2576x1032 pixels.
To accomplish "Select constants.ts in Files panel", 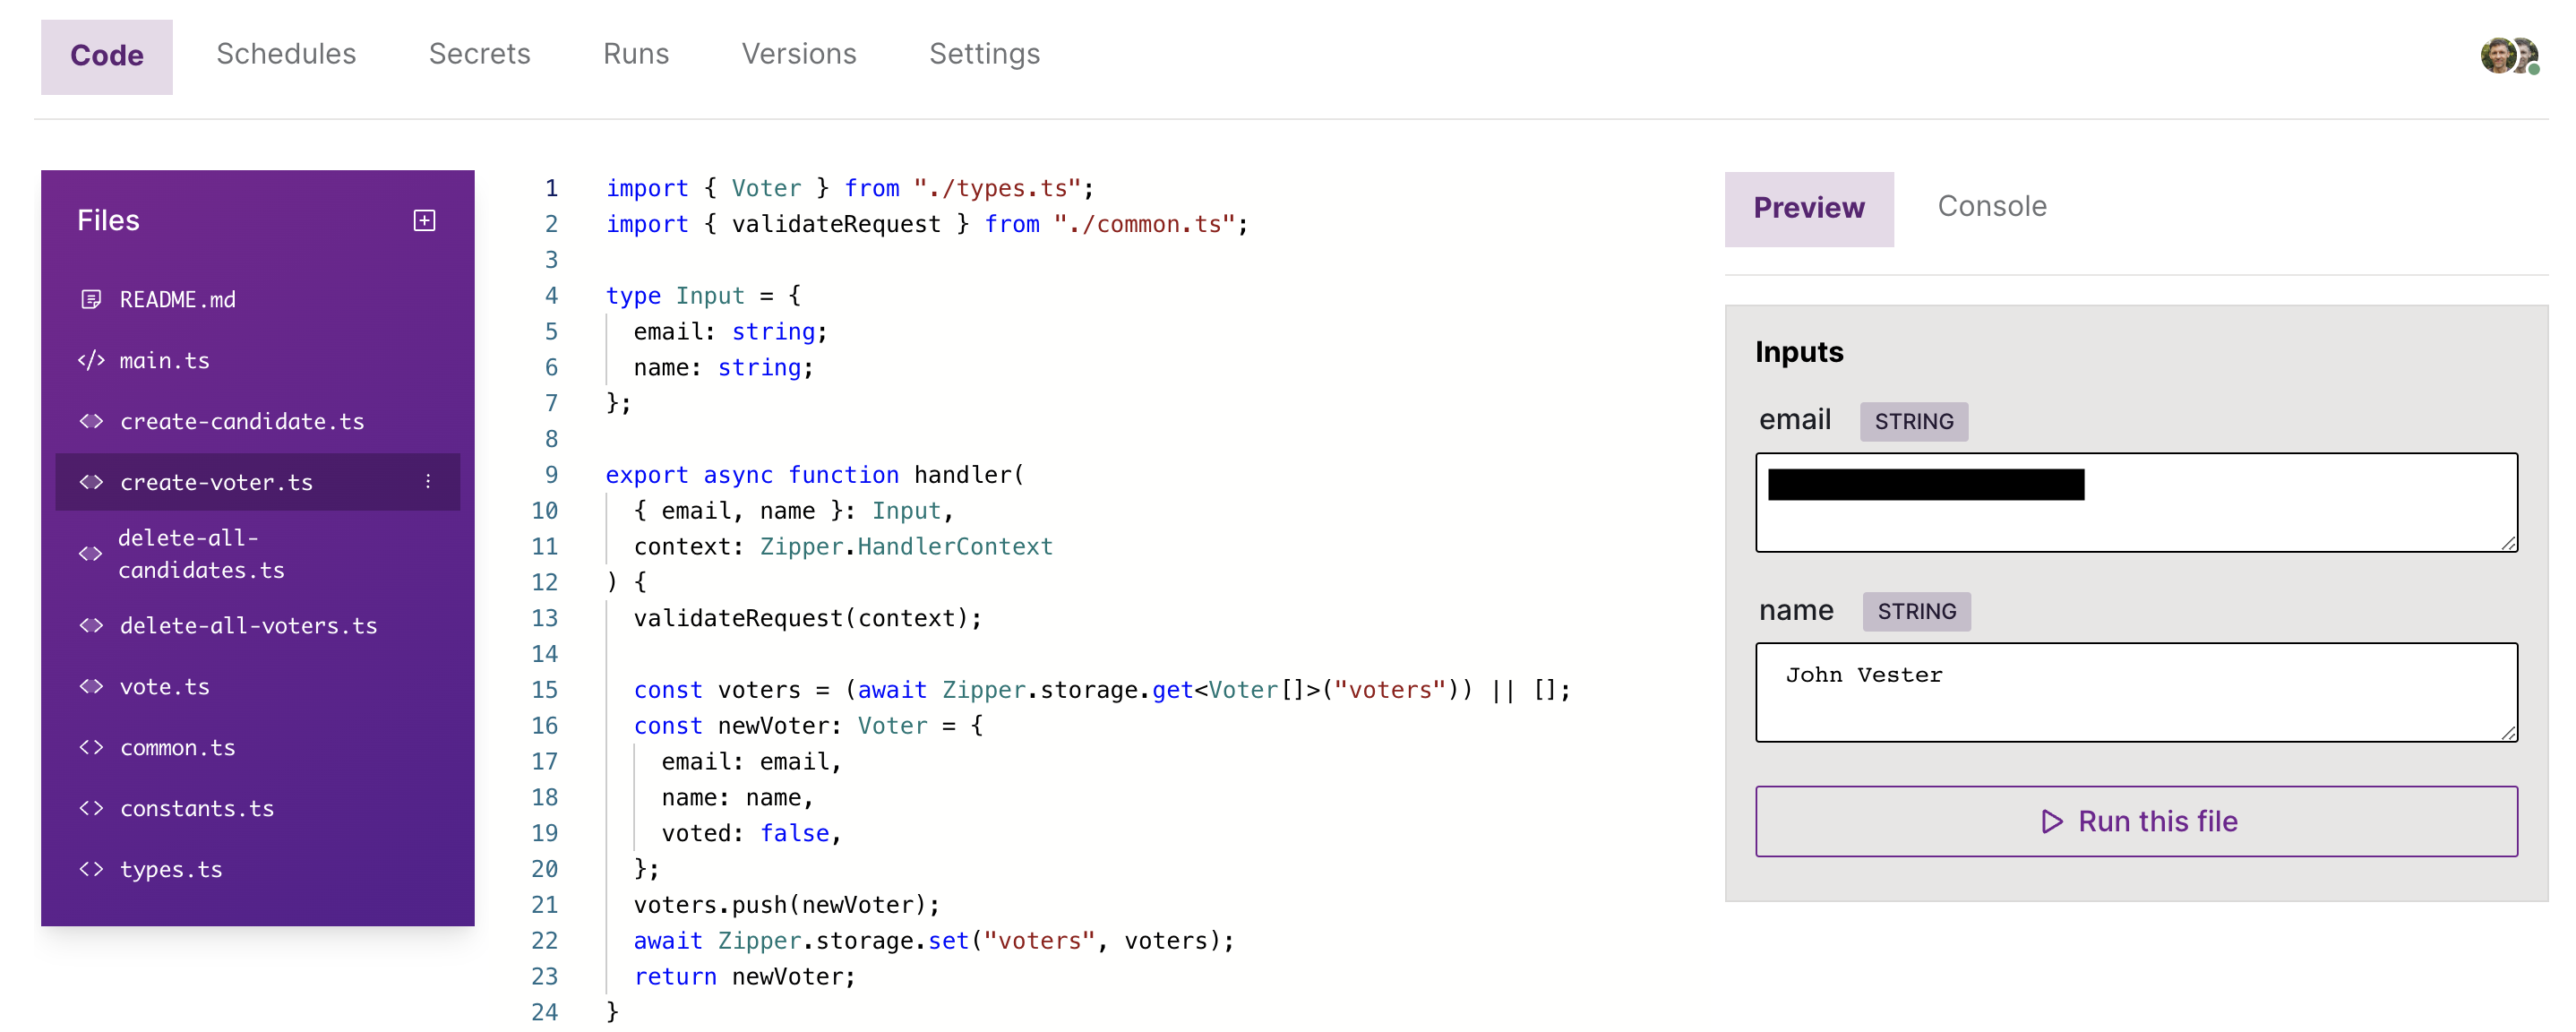I will point(196,808).
